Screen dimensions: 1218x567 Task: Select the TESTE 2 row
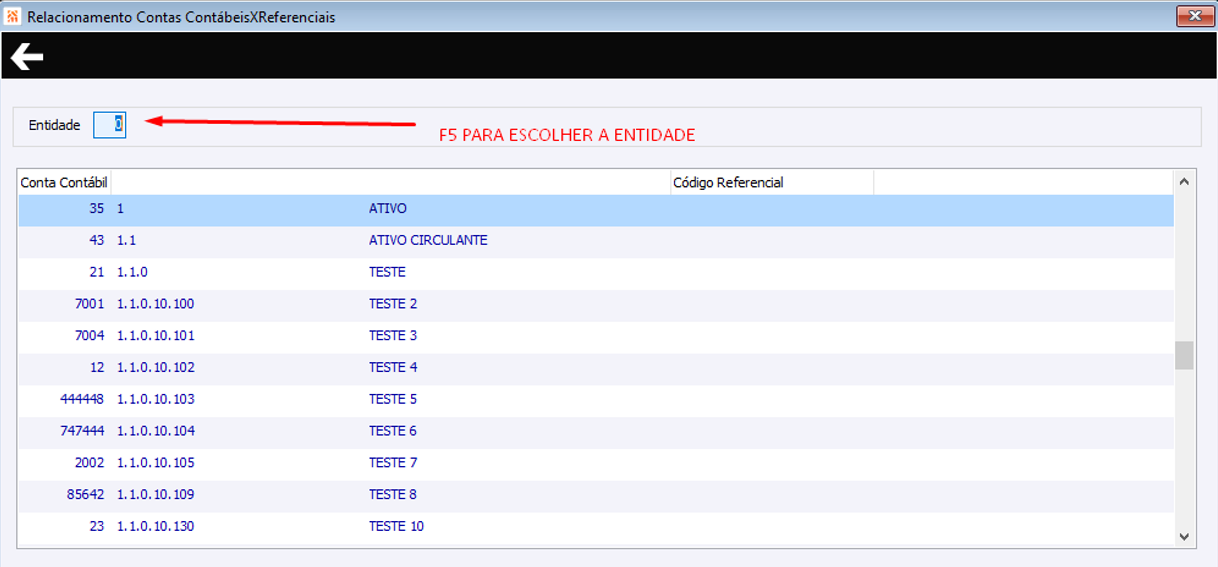[596, 304]
